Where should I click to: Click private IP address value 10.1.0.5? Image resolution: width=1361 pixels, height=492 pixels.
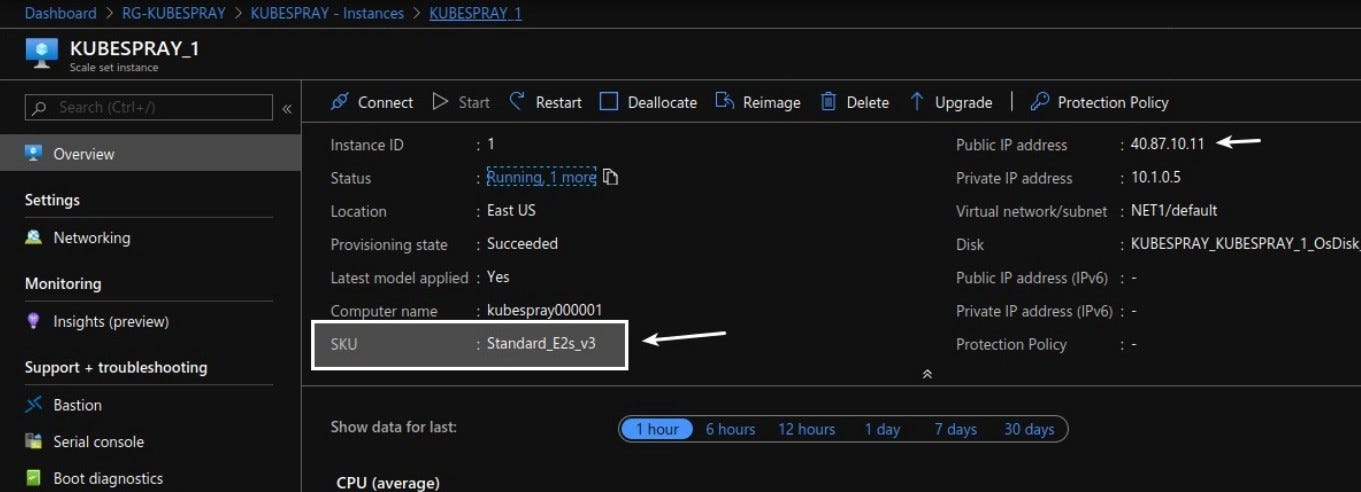pos(1155,177)
